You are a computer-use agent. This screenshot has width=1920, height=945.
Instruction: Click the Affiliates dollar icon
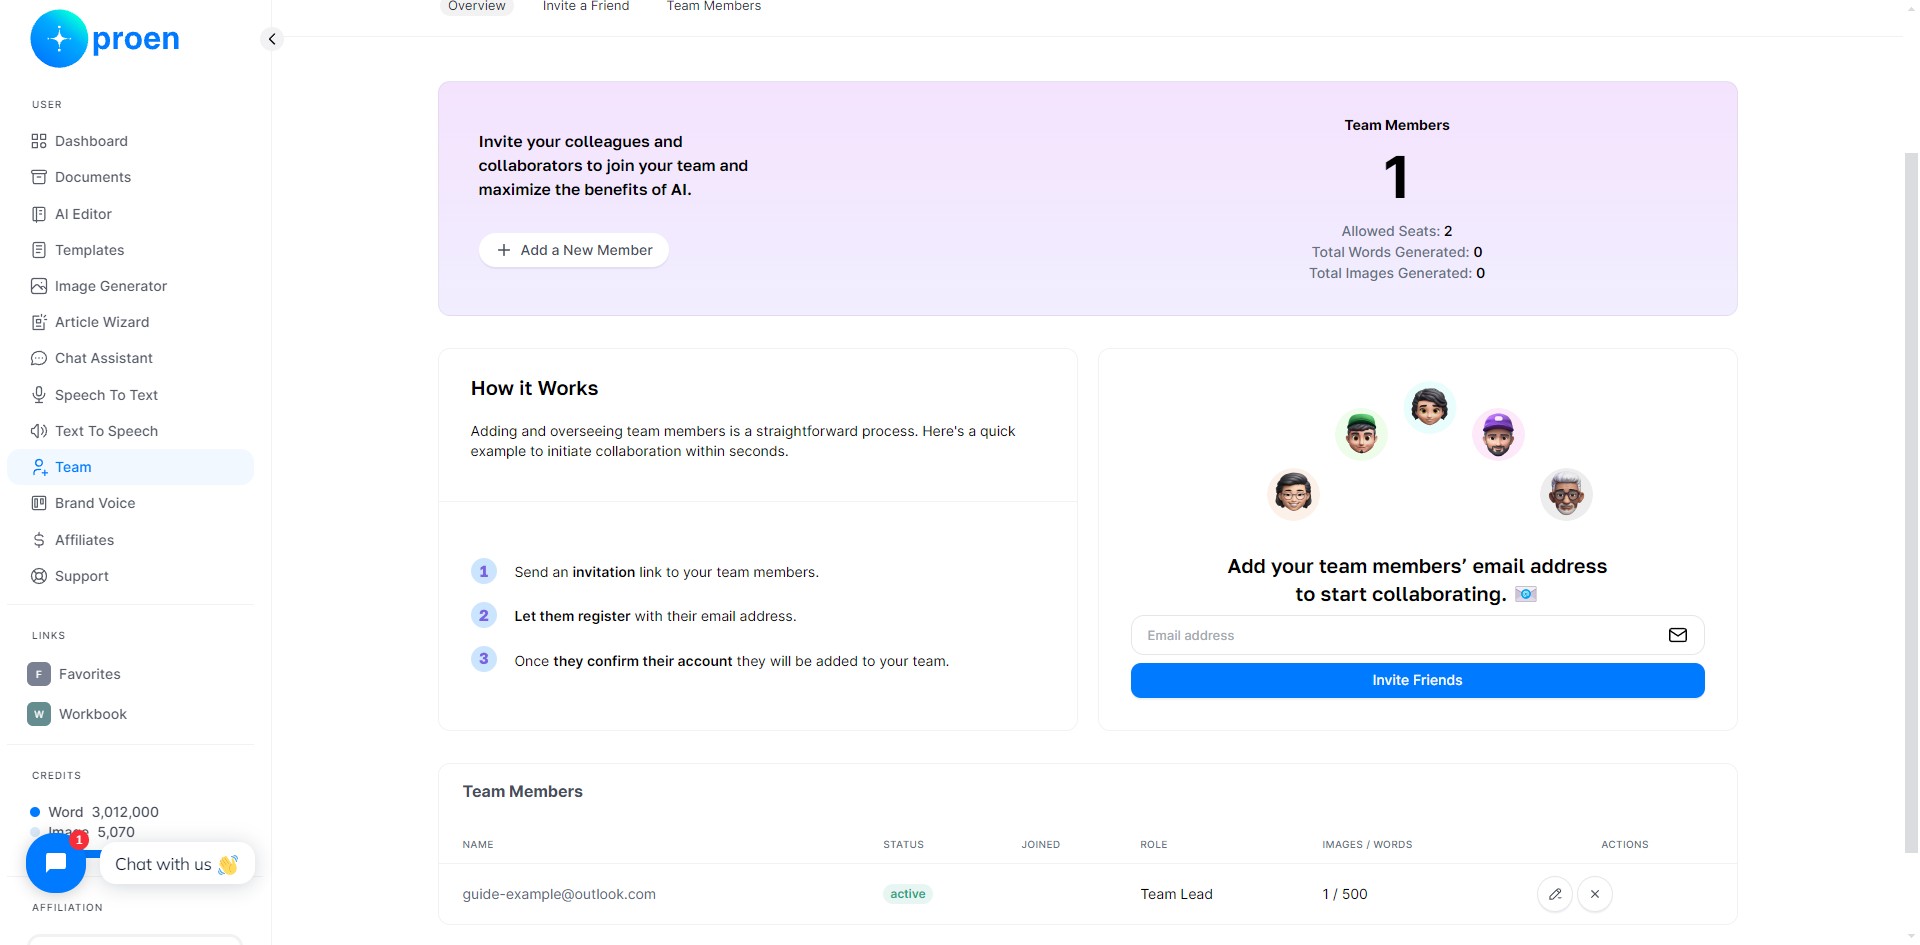click(39, 540)
